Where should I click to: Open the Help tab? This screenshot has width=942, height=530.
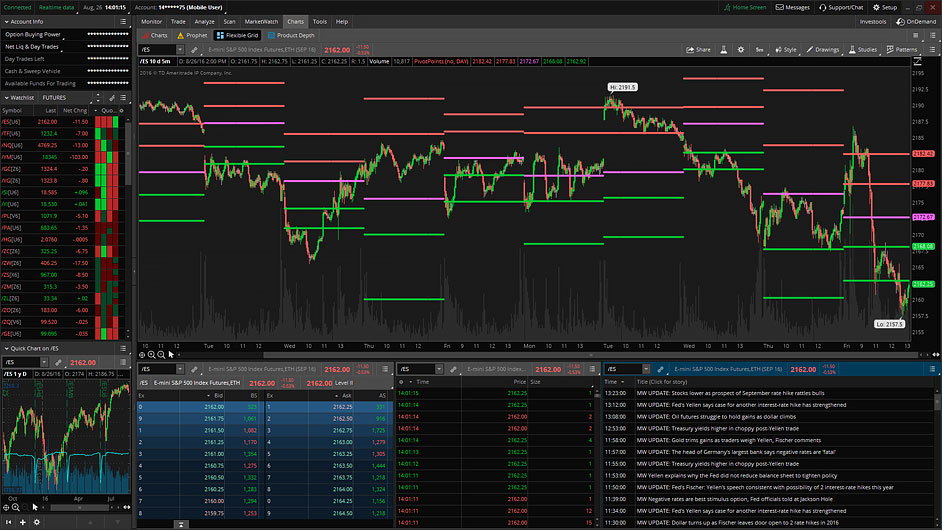coord(342,22)
